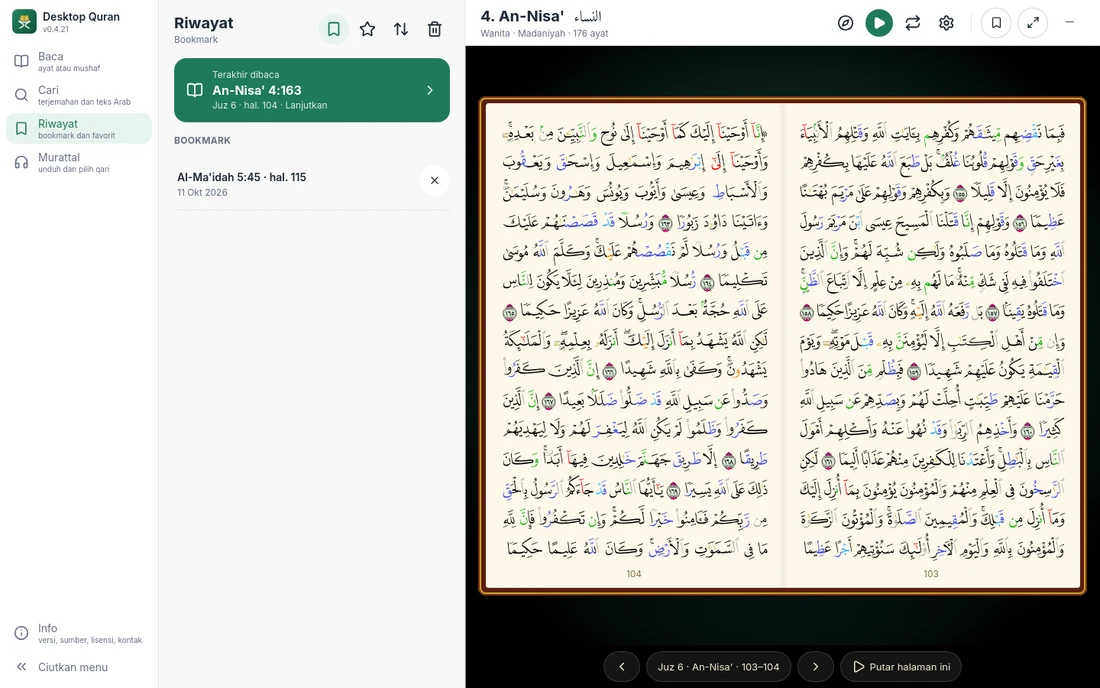Show favorites with the star icon
Image resolution: width=1100 pixels, height=688 pixels.
pyautogui.click(x=368, y=29)
